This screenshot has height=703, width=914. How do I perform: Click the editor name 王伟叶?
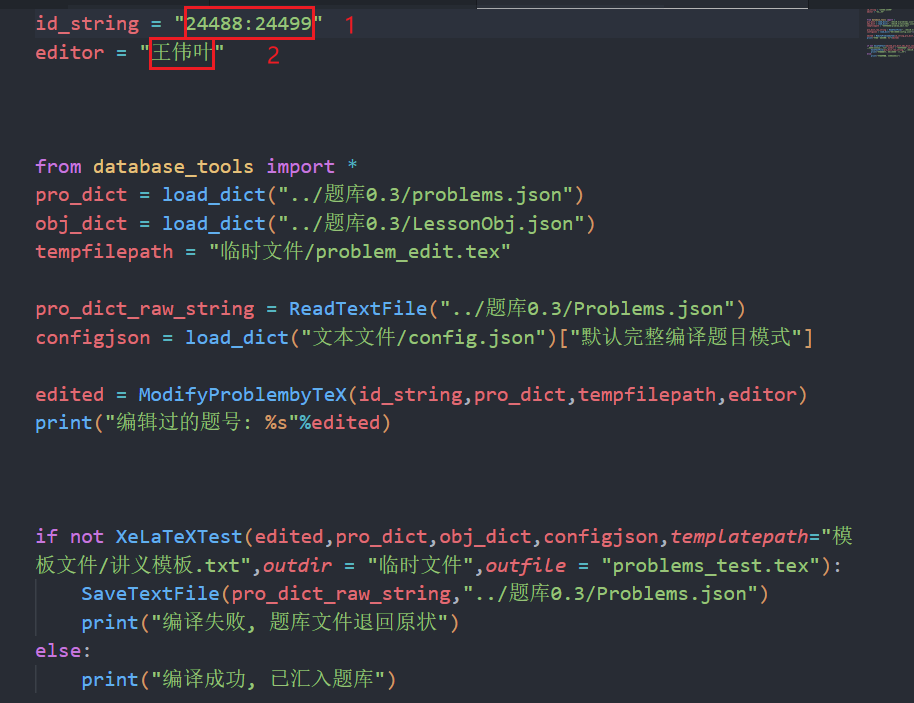click(x=181, y=53)
